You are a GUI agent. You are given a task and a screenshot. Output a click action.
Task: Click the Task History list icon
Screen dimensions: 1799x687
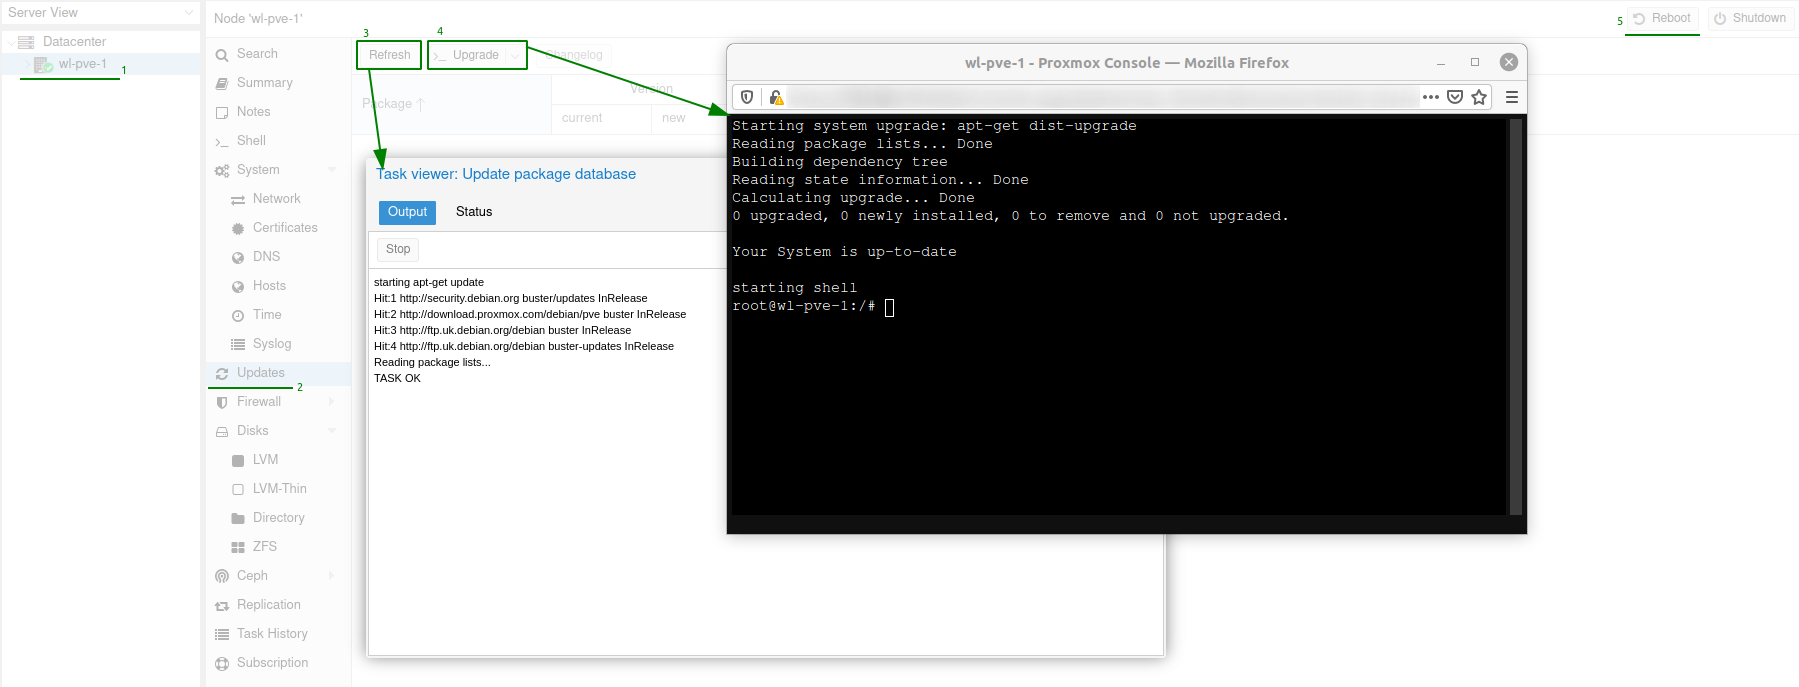click(x=222, y=635)
